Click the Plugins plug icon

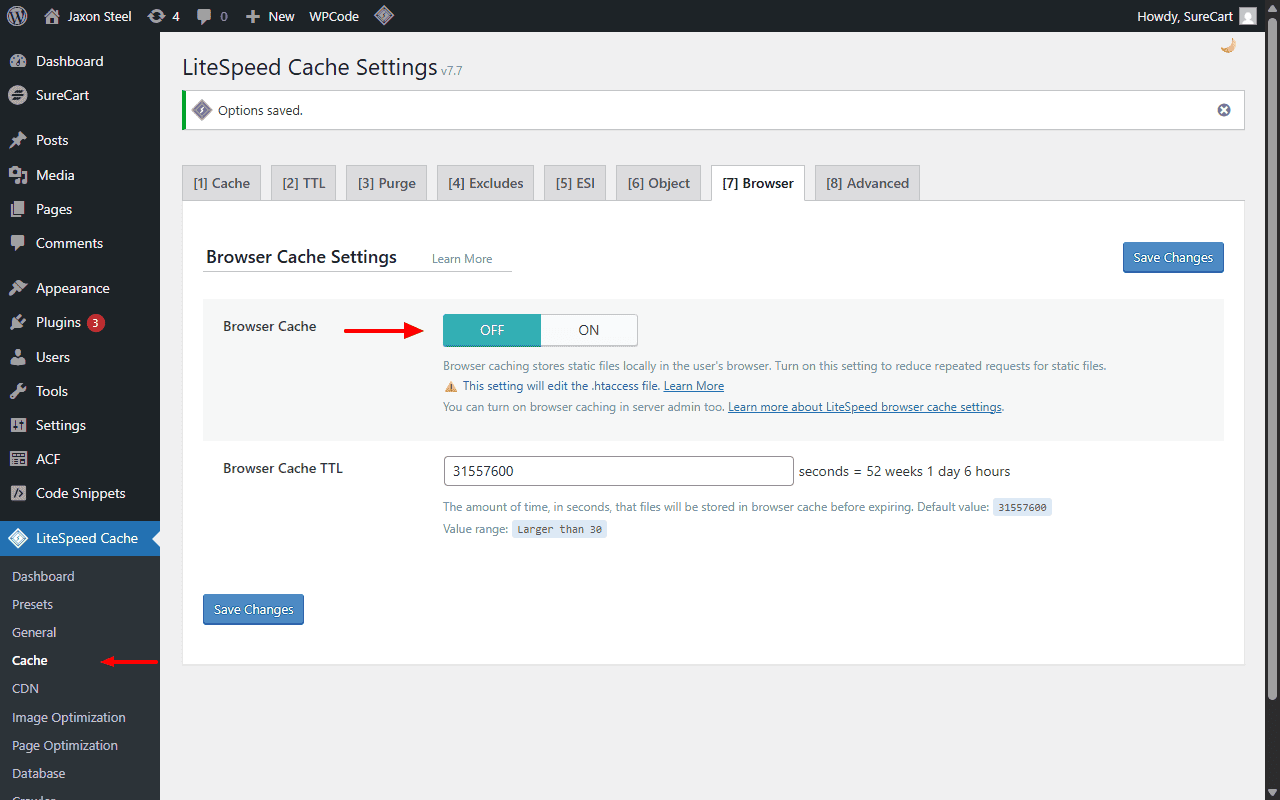tap(18, 322)
